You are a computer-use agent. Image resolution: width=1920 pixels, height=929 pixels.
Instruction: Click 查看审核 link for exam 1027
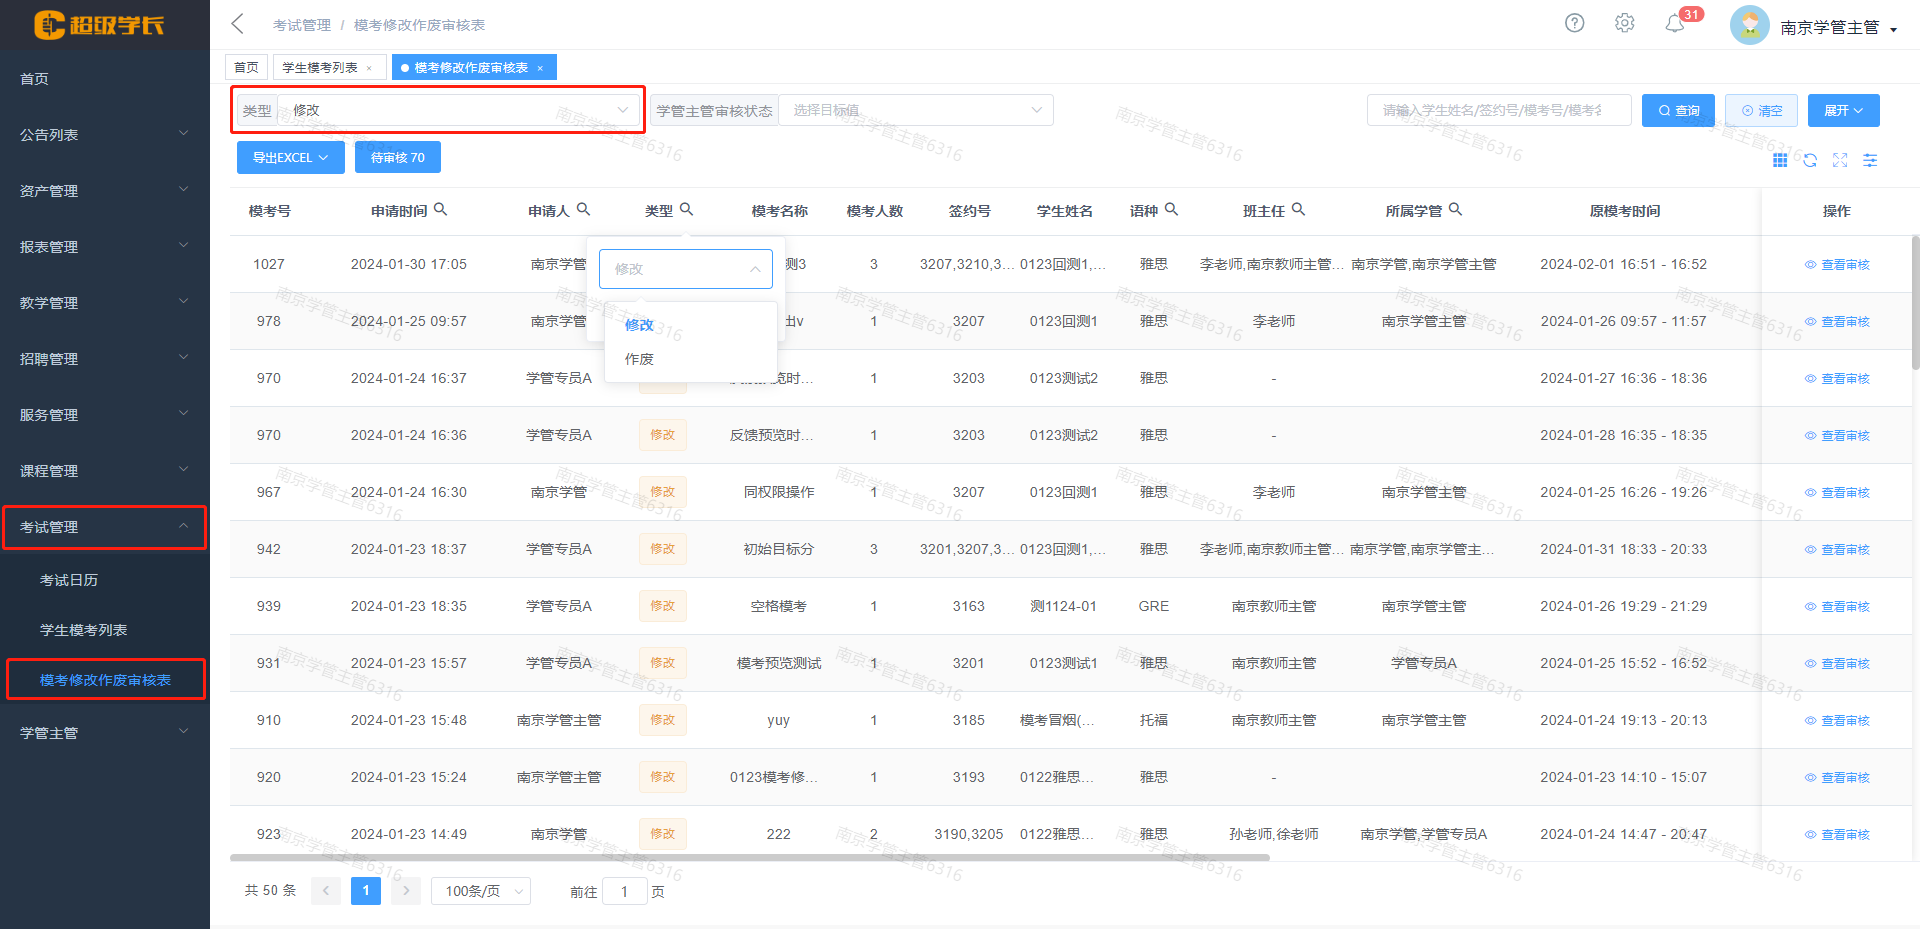1837,265
